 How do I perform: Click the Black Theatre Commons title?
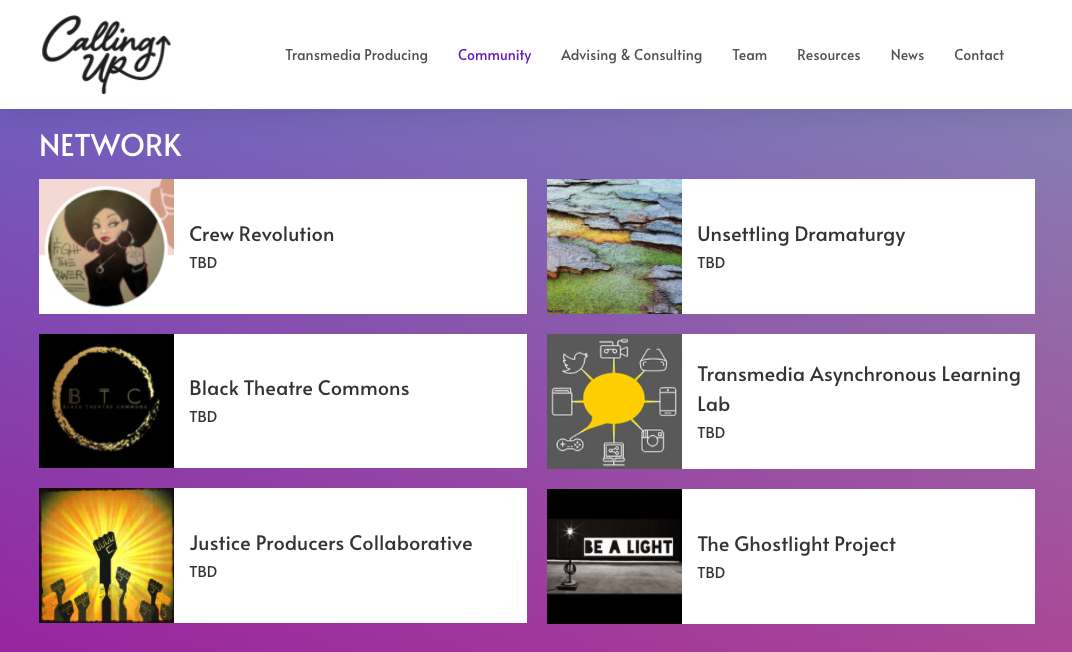pyautogui.click(x=299, y=388)
